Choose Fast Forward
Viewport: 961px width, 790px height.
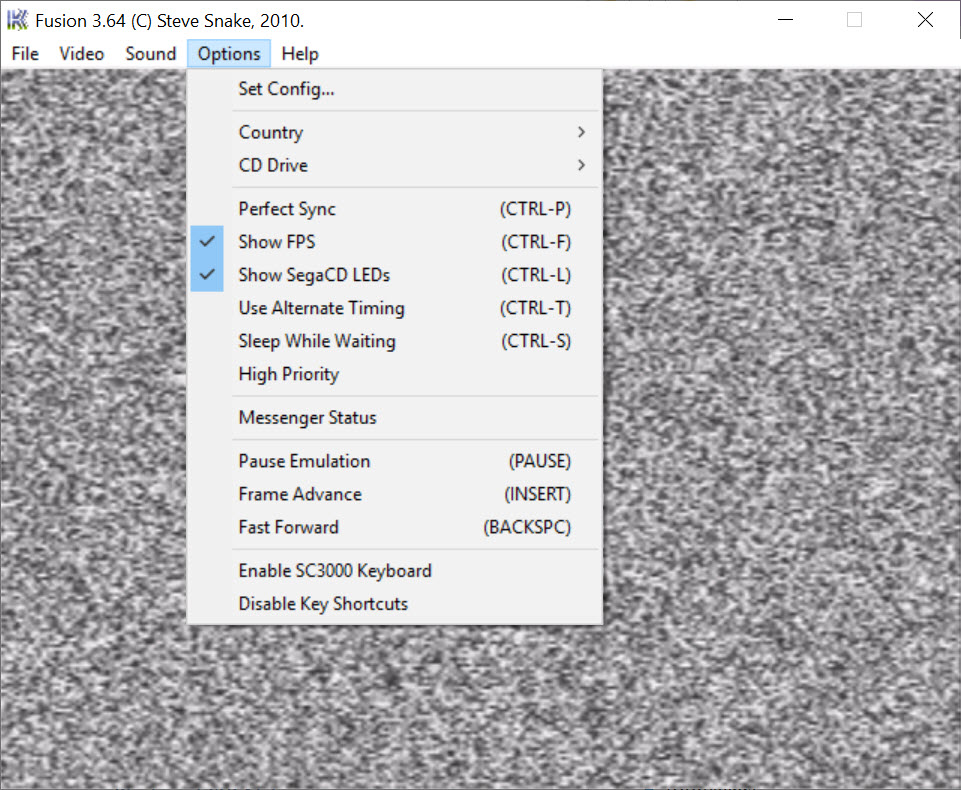pyautogui.click(x=395, y=528)
